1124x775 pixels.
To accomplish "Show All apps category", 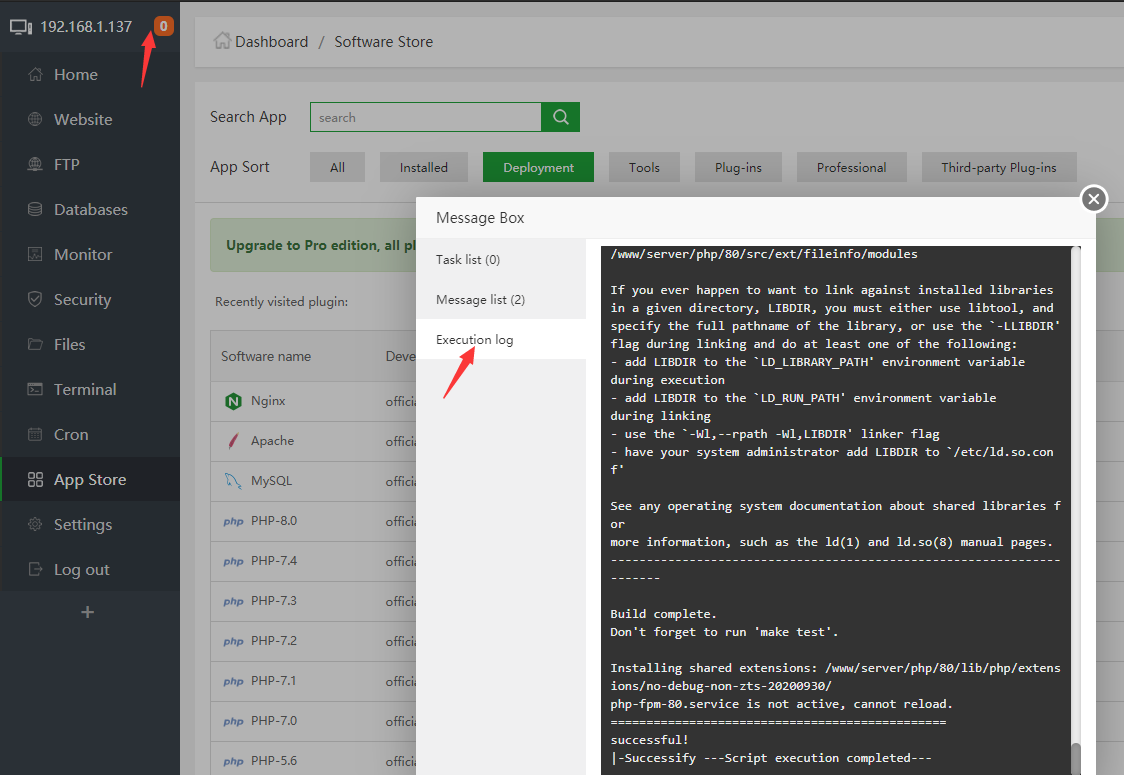I will pos(337,167).
